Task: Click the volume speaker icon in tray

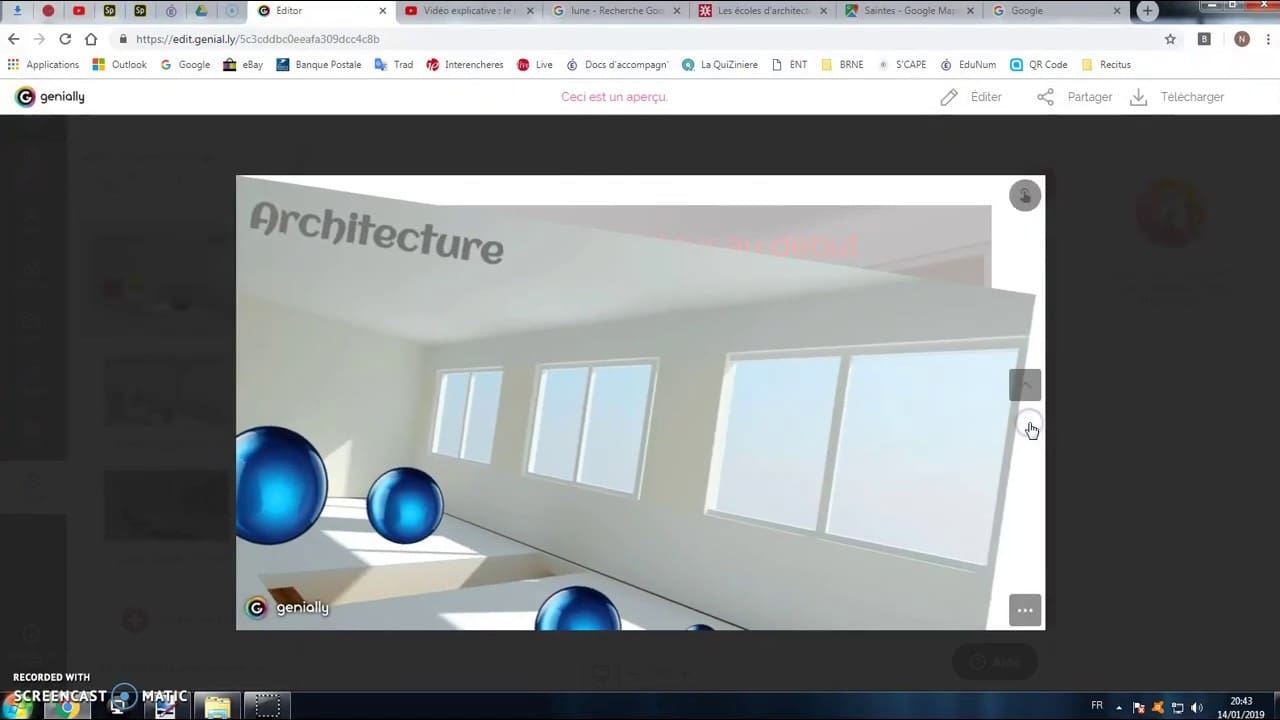Action: (x=1197, y=707)
